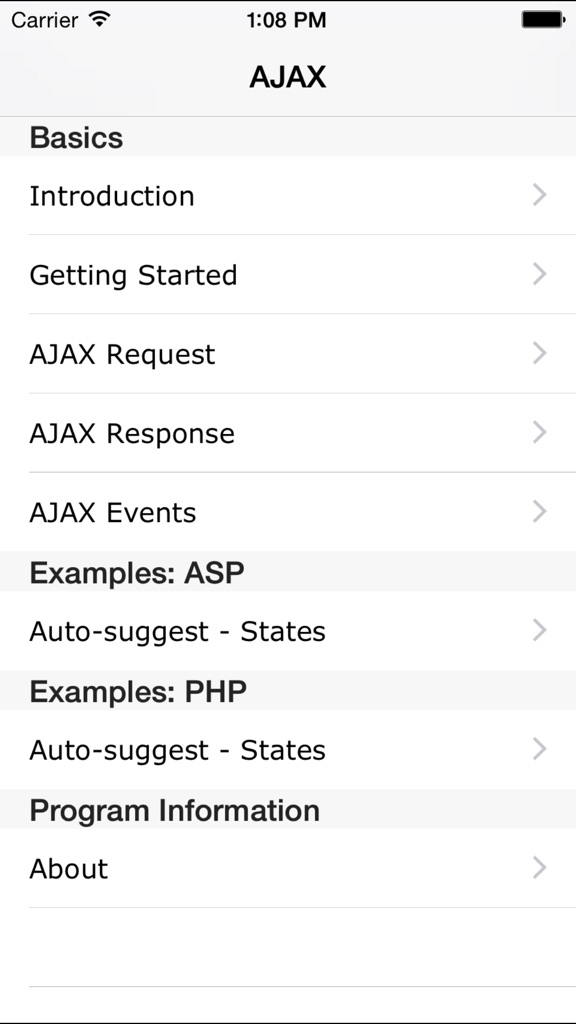Open the Getting Started topic
Viewport: 576px width, 1024px height.
[134, 275]
